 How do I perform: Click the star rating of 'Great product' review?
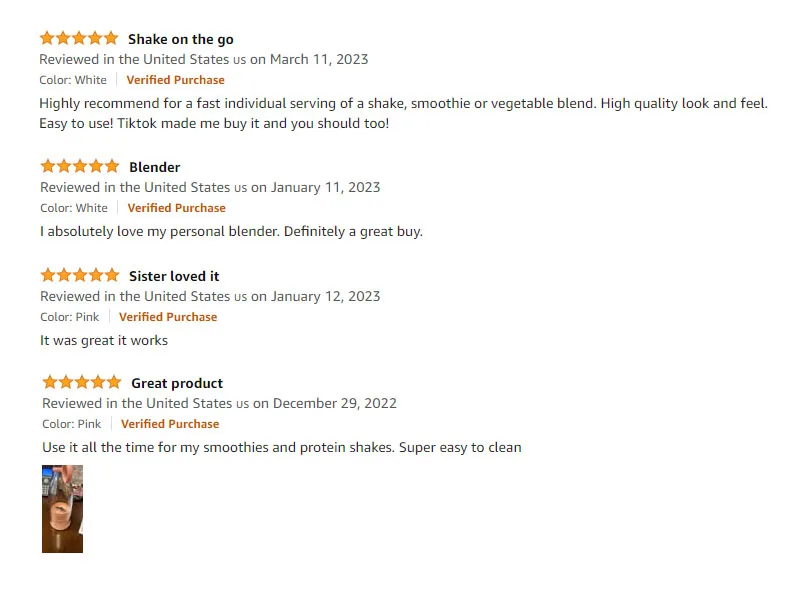82,383
